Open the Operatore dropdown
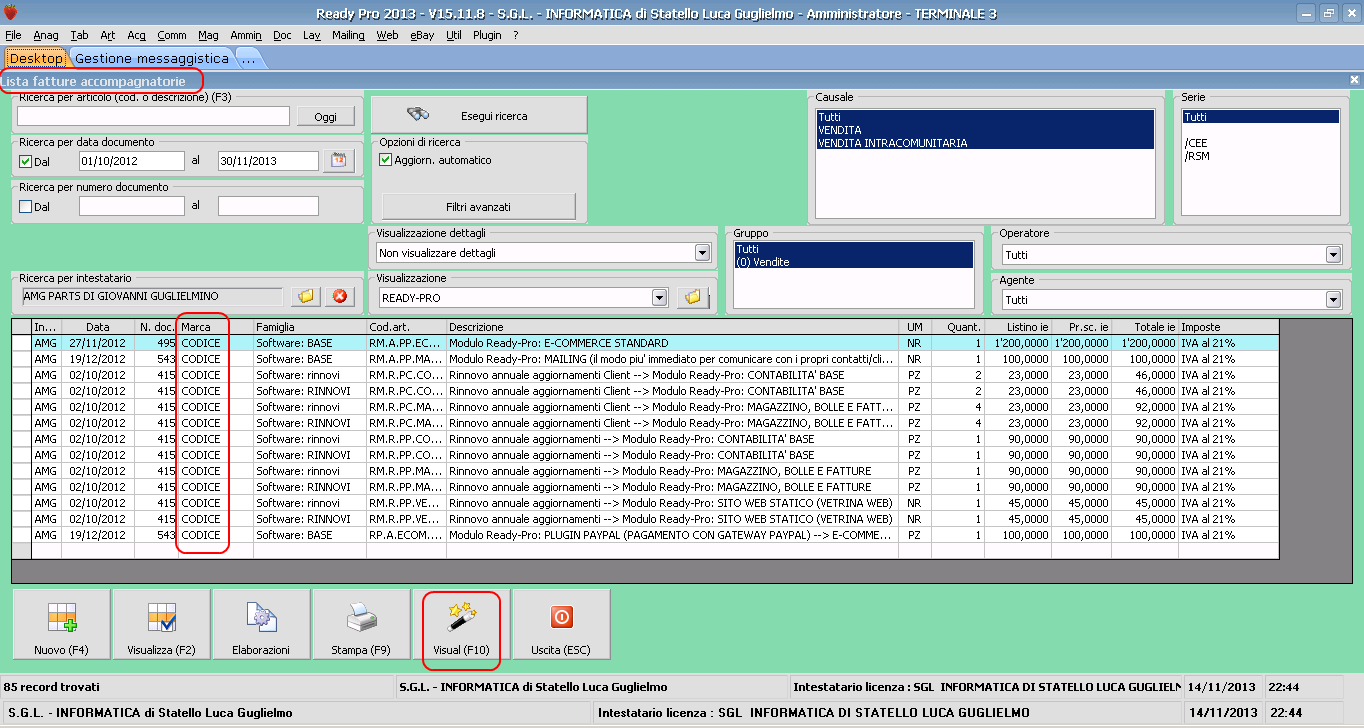The width and height of the screenshot is (1364, 728). coord(1332,255)
